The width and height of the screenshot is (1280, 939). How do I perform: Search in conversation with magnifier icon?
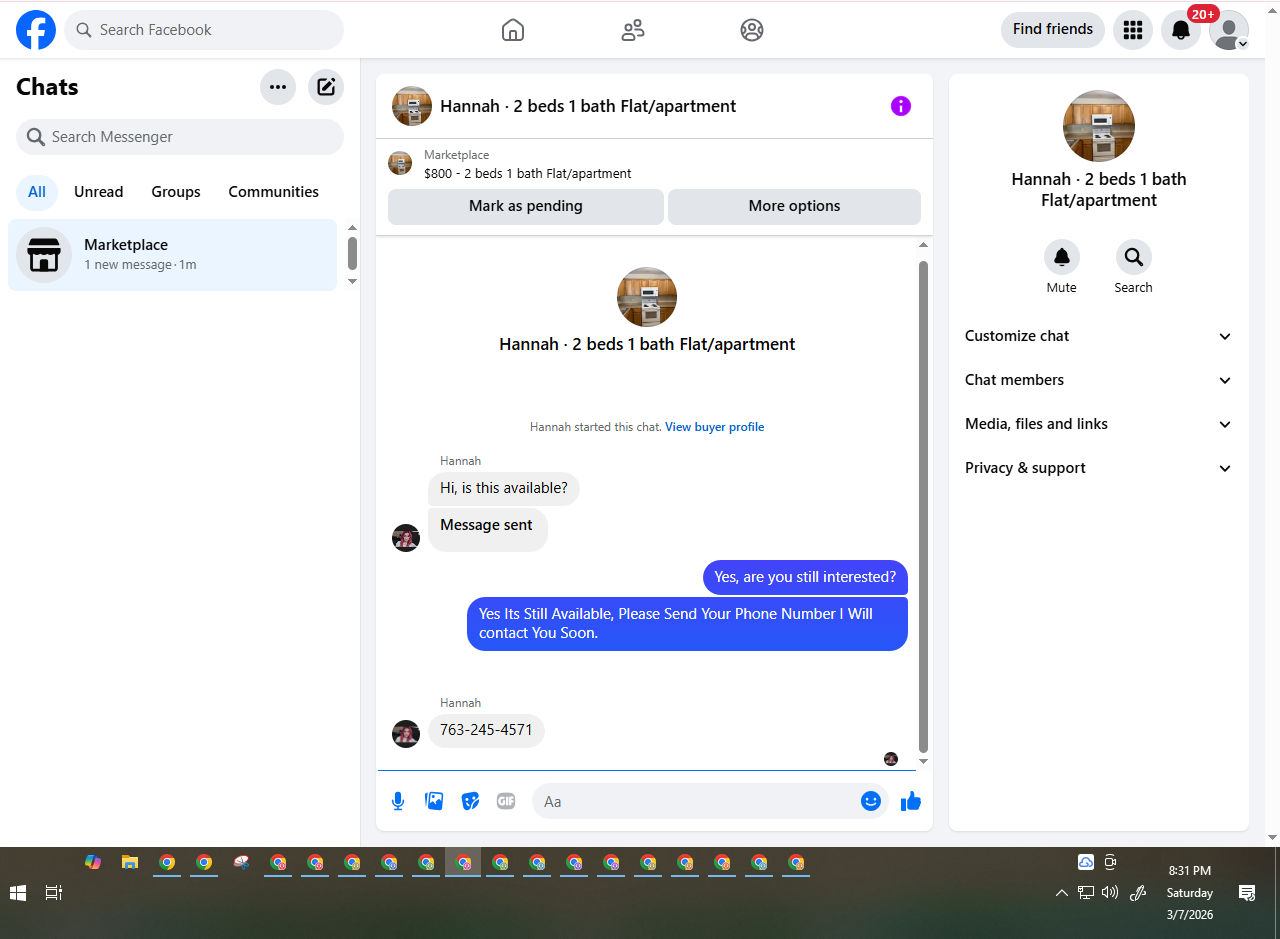pos(1134,257)
